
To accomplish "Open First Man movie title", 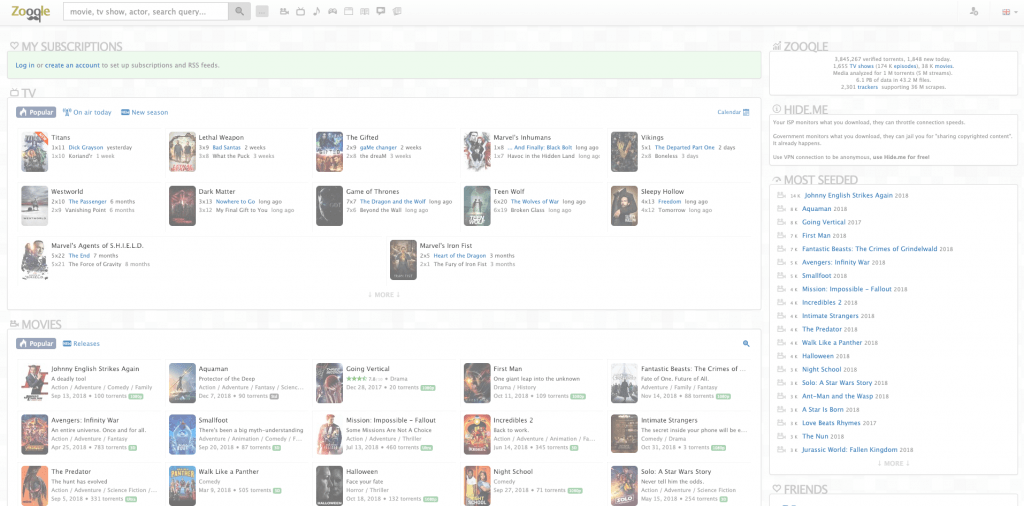I will tap(508, 369).
